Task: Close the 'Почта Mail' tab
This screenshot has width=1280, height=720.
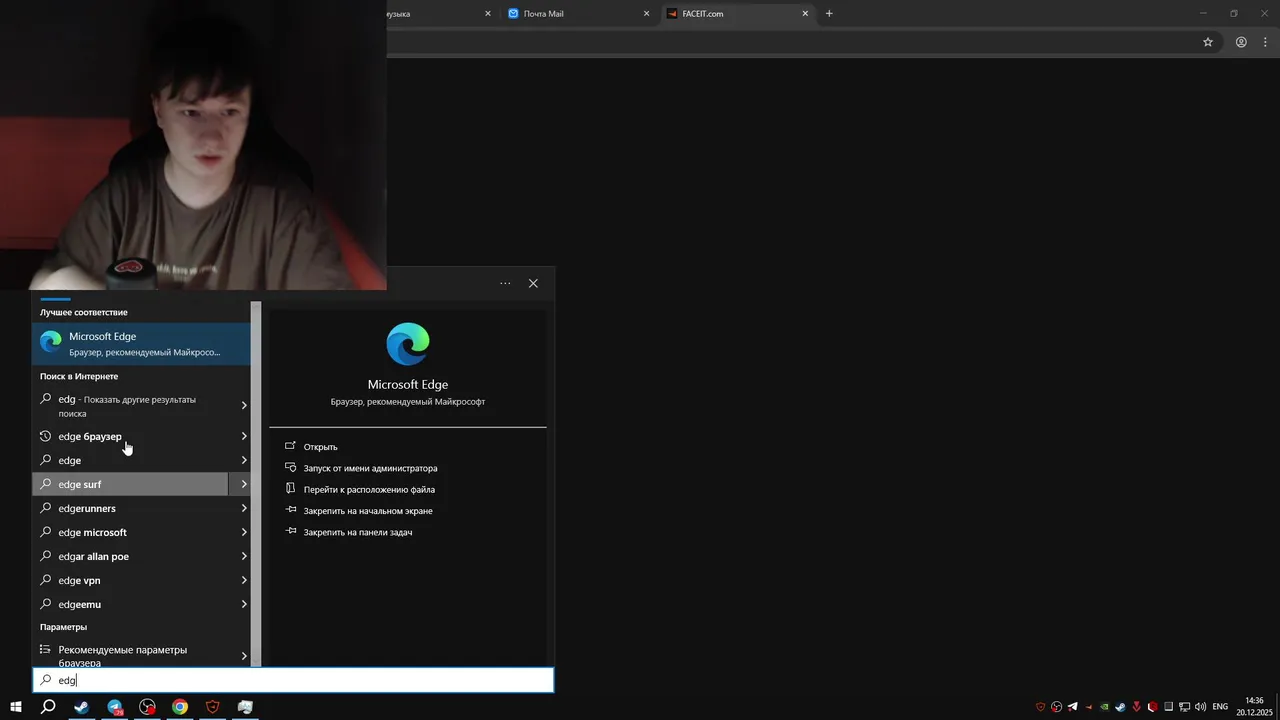Action: pyautogui.click(x=646, y=14)
